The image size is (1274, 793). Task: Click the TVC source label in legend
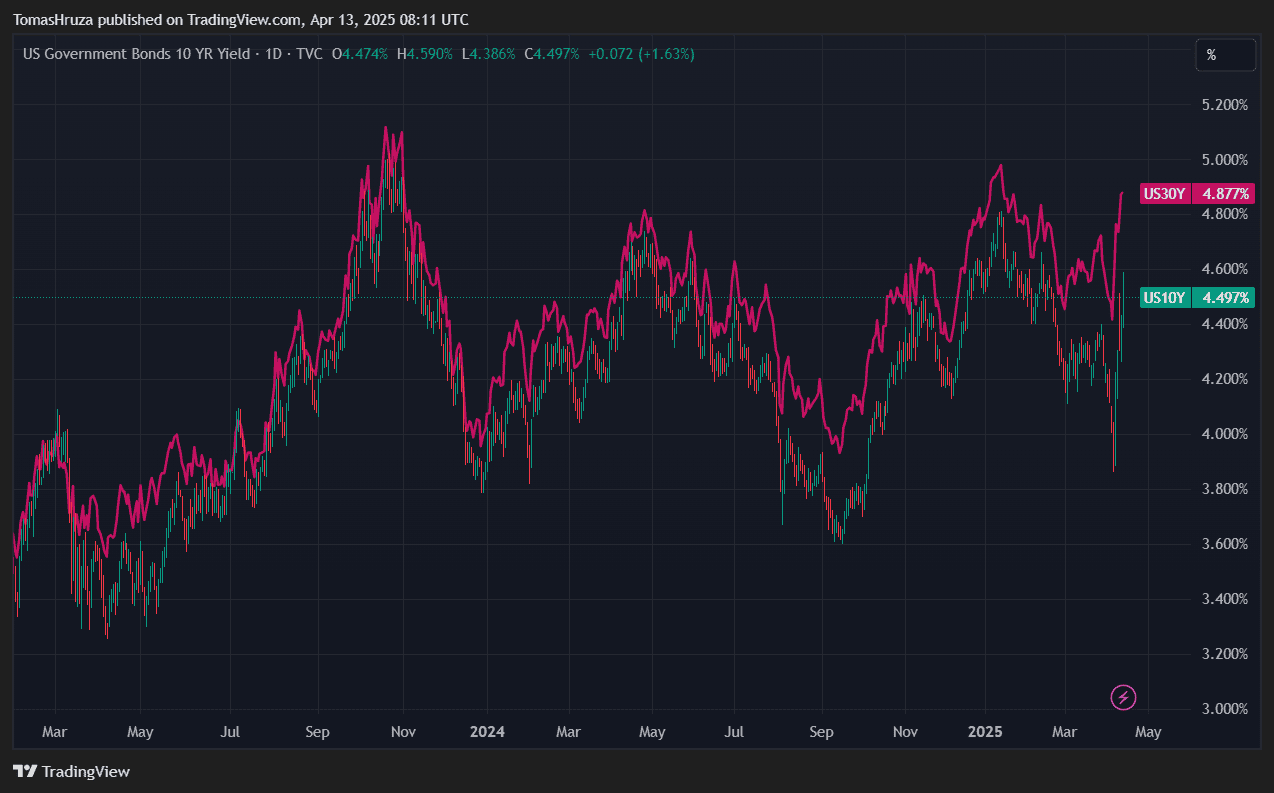pyautogui.click(x=310, y=53)
